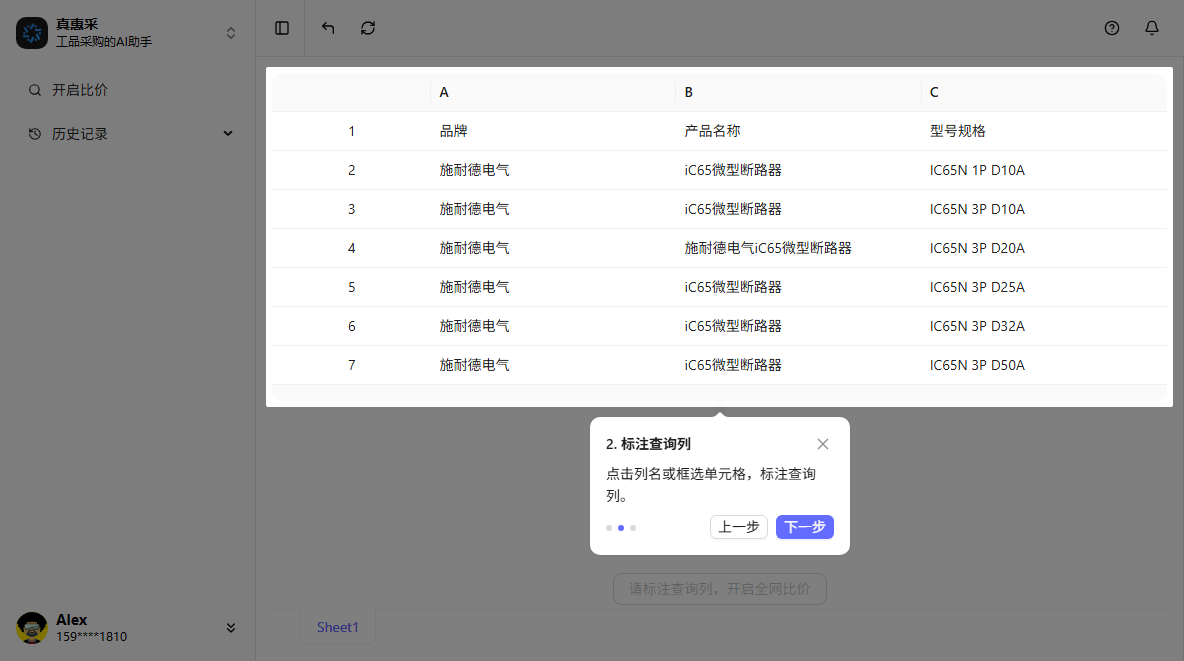1184x661 pixels.
Task: Click the 真惠采 app logo
Action: pyautogui.click(x=32, y=33)
